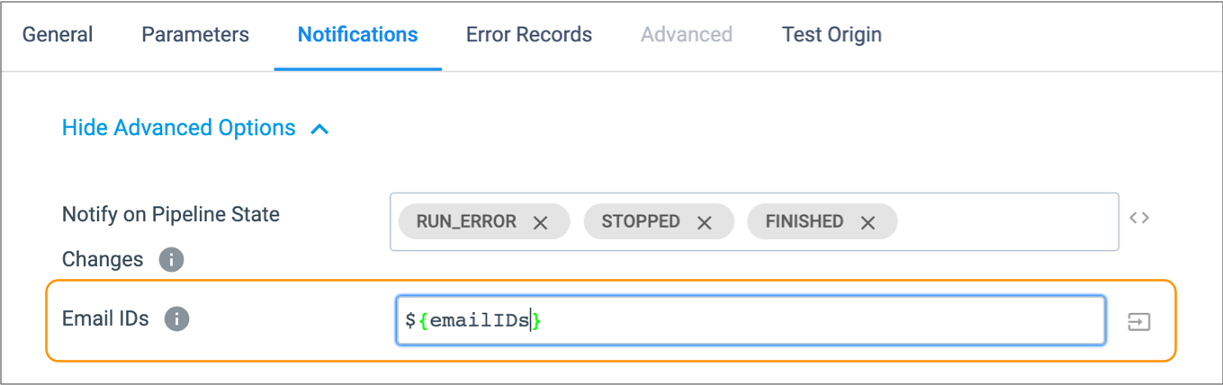Image resolution: width=1223 pixels, height=385 pixels.
Task: Toggle expression mode with angle brackets icon
Action: click(x=1139, y=217)
